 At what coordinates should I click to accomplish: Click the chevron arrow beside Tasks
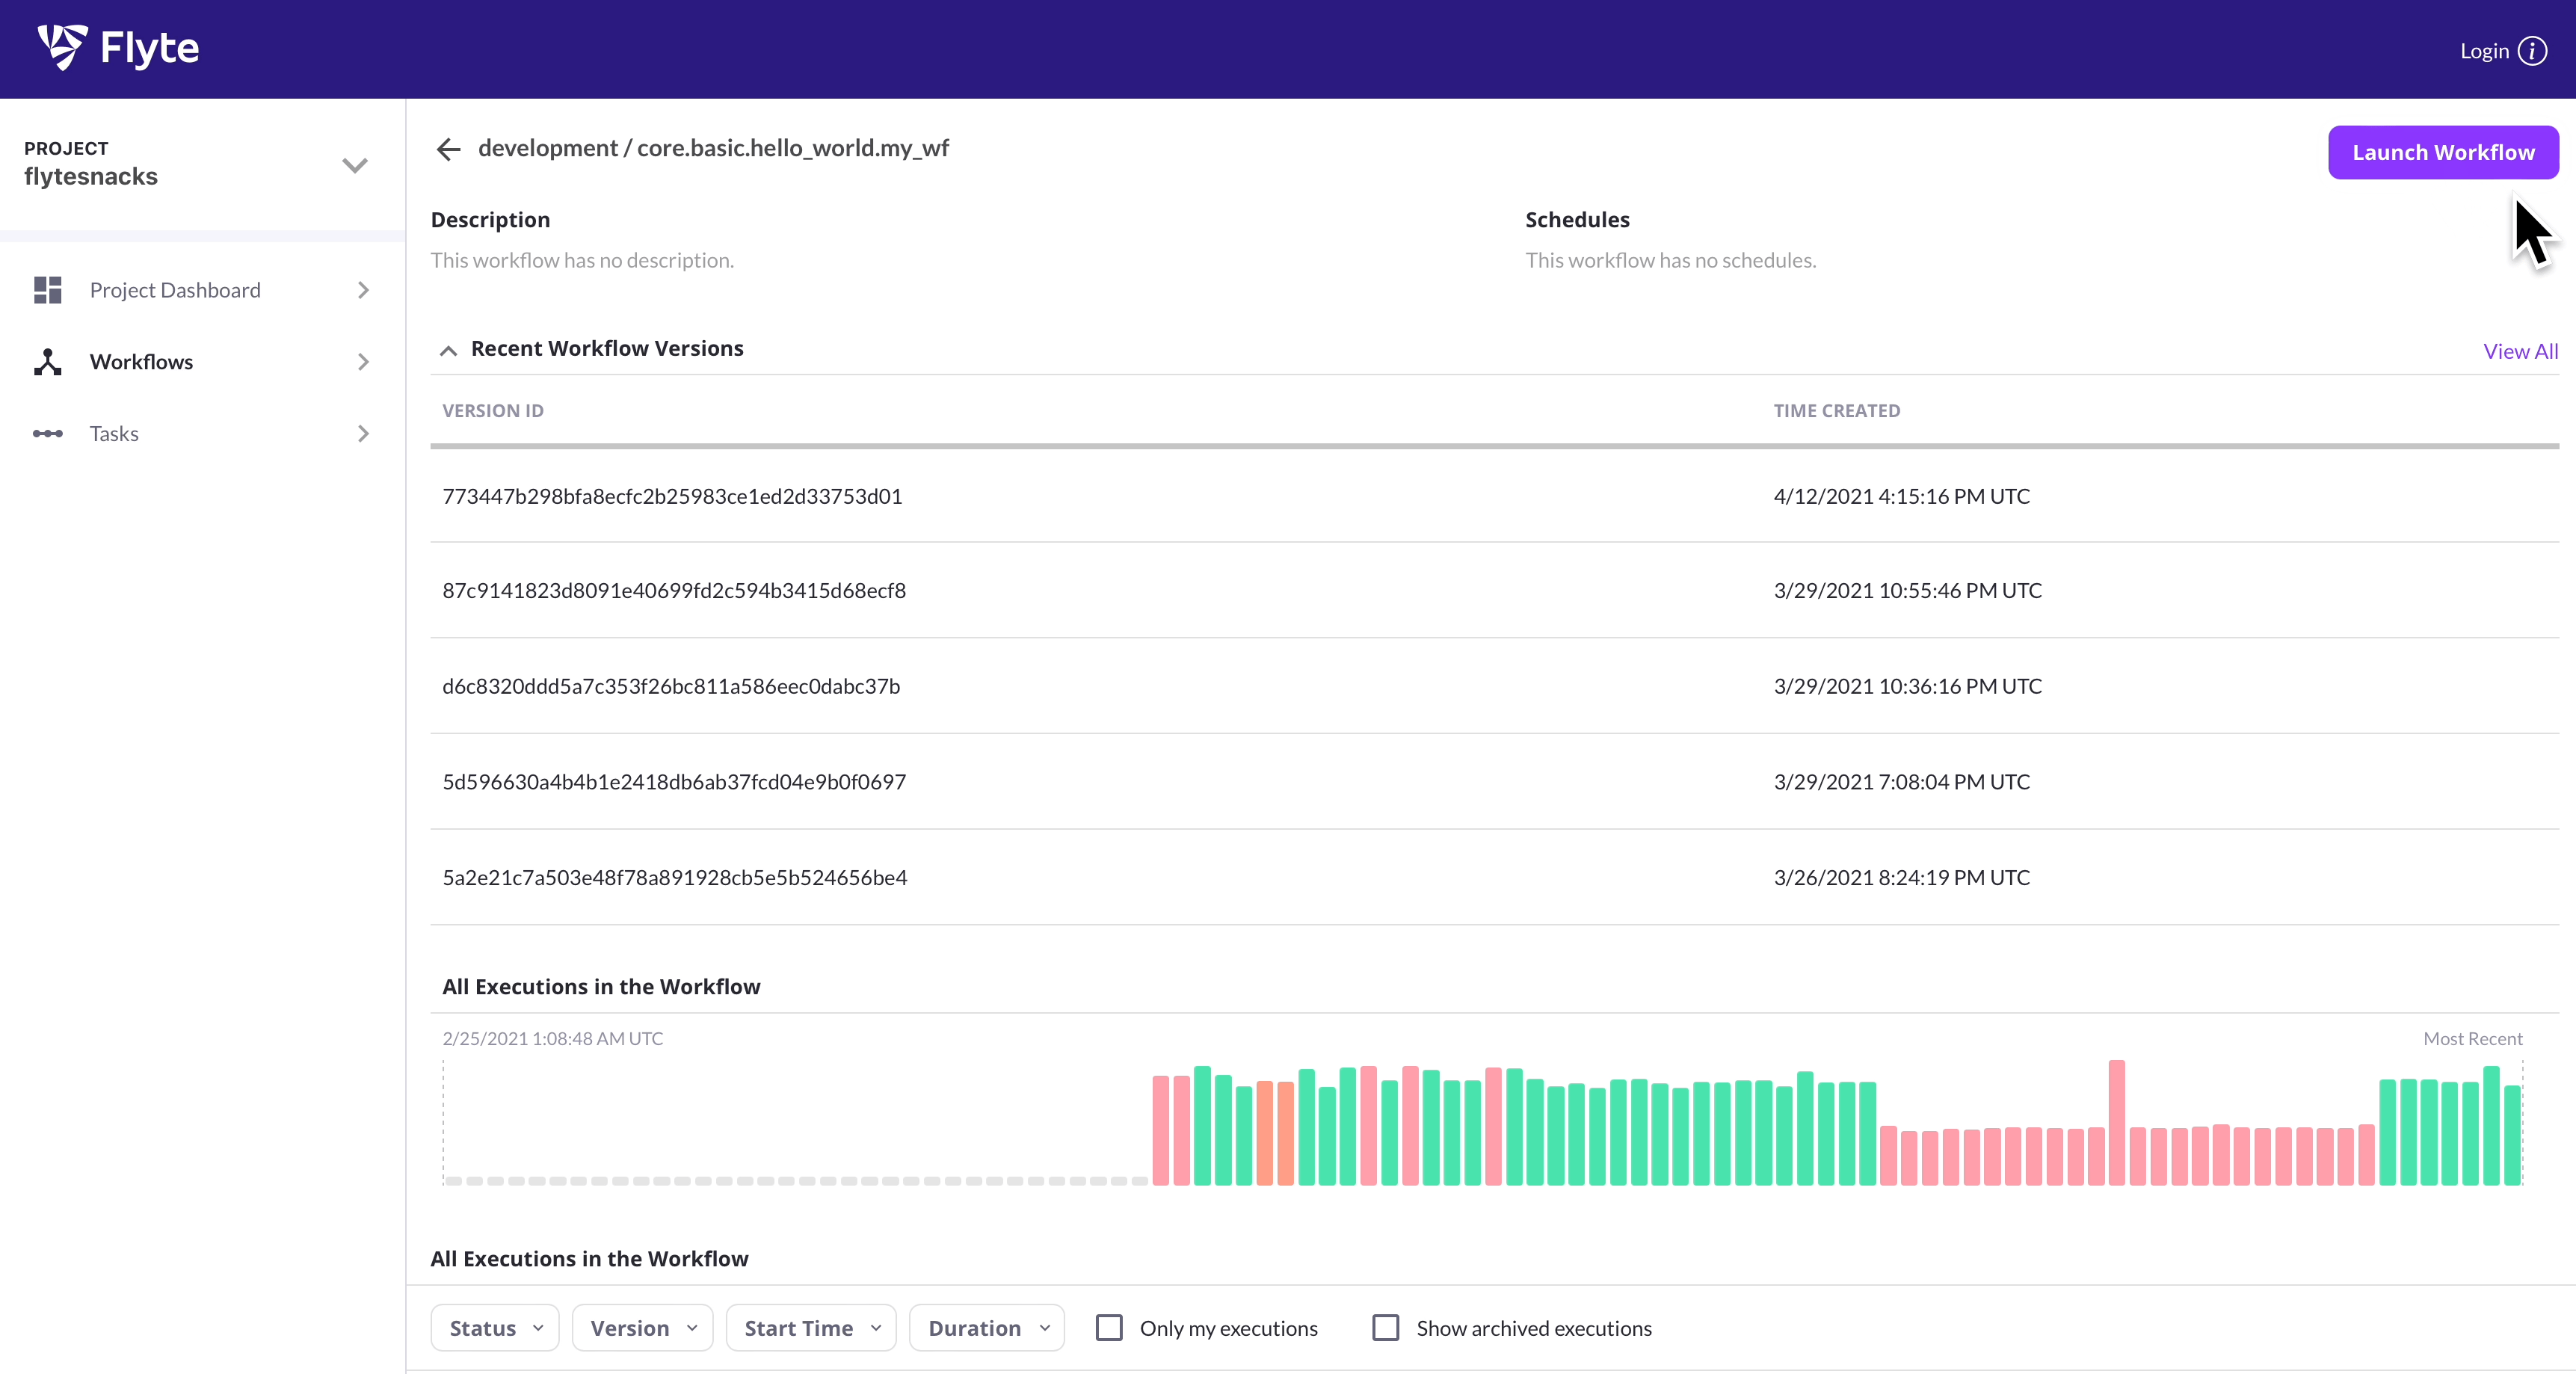[363, 434]
